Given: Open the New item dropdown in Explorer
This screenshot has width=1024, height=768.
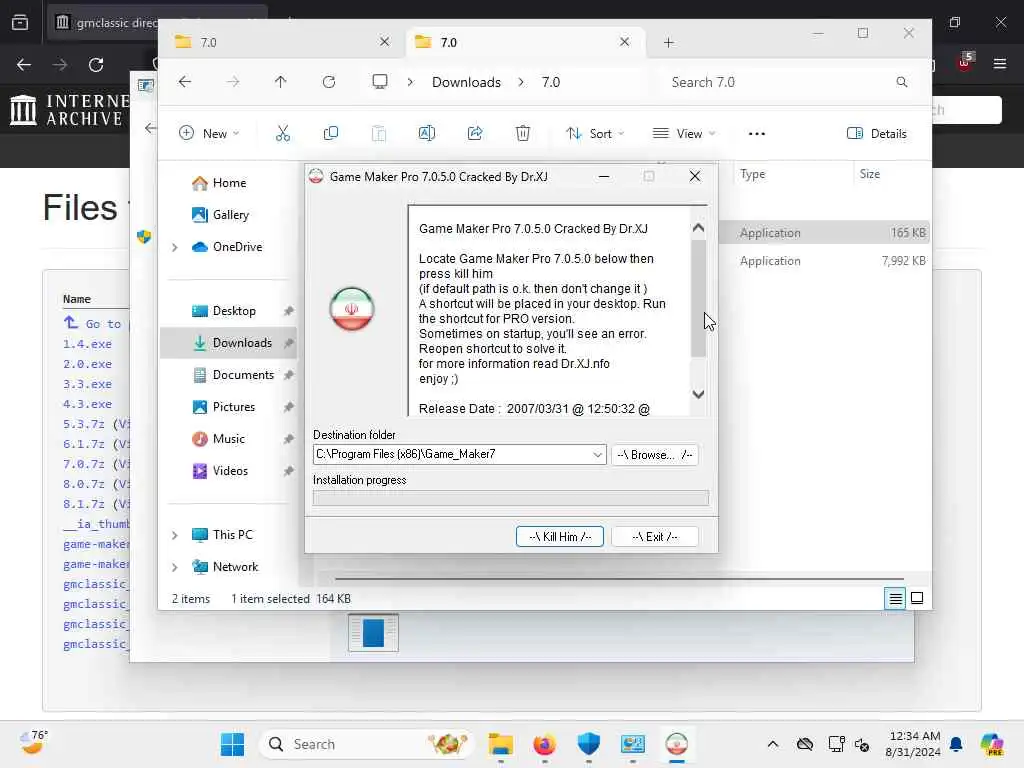Looking at the screenshot, I should [x=209, y=134].
